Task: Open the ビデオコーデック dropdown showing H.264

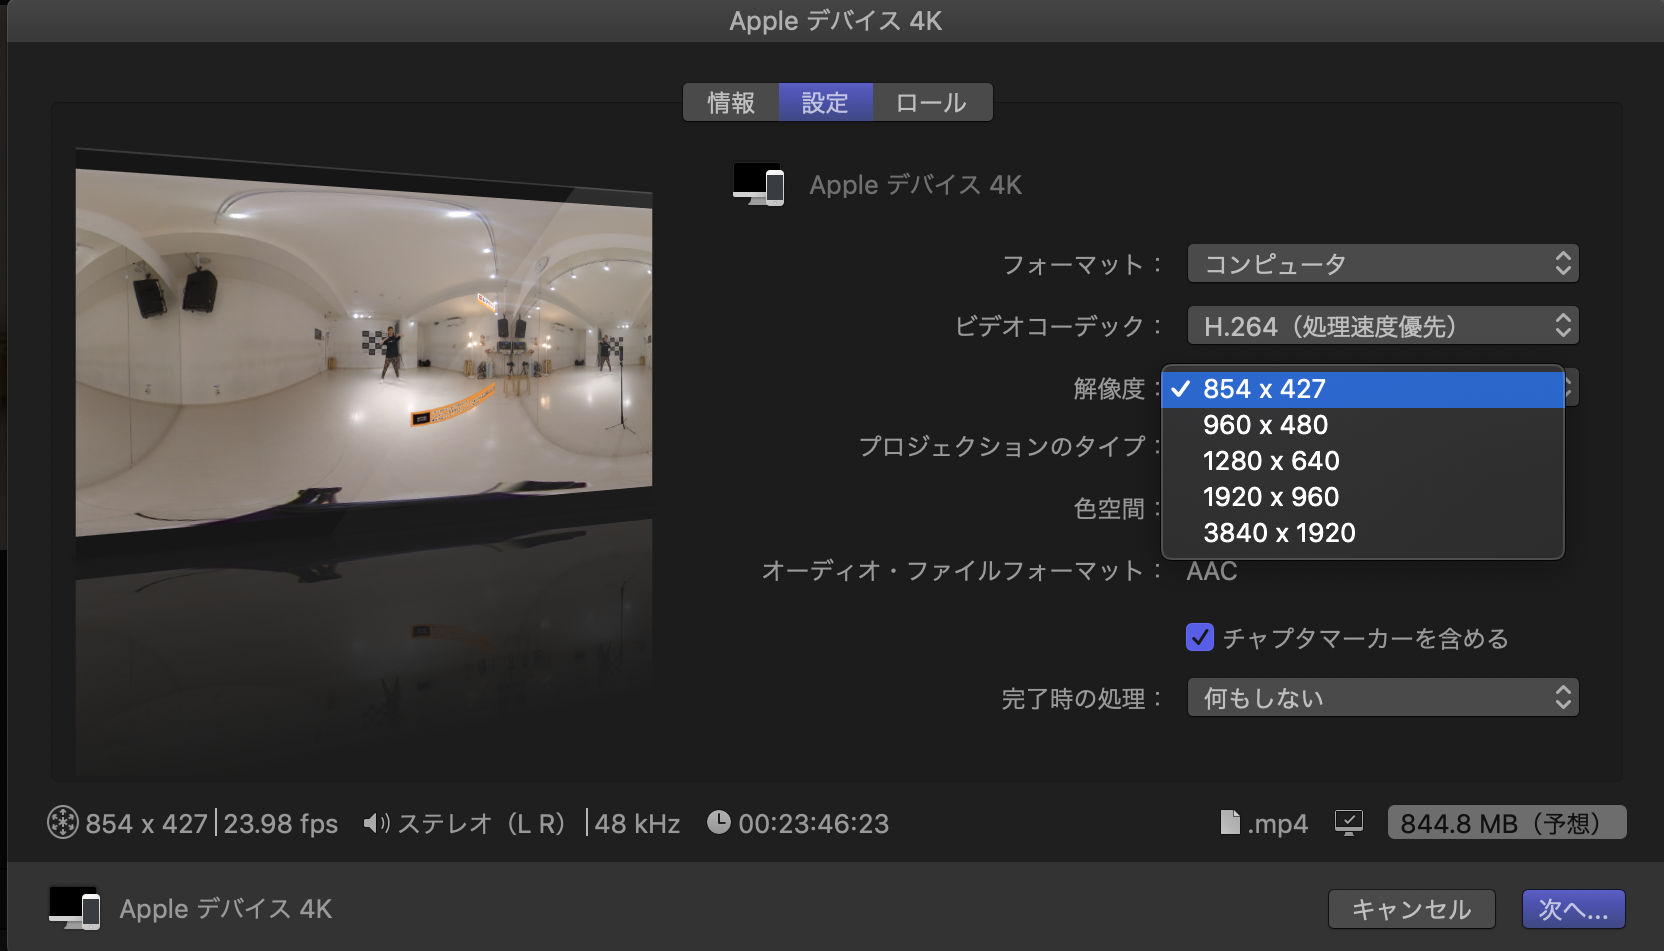Action: pos(1383,326)
